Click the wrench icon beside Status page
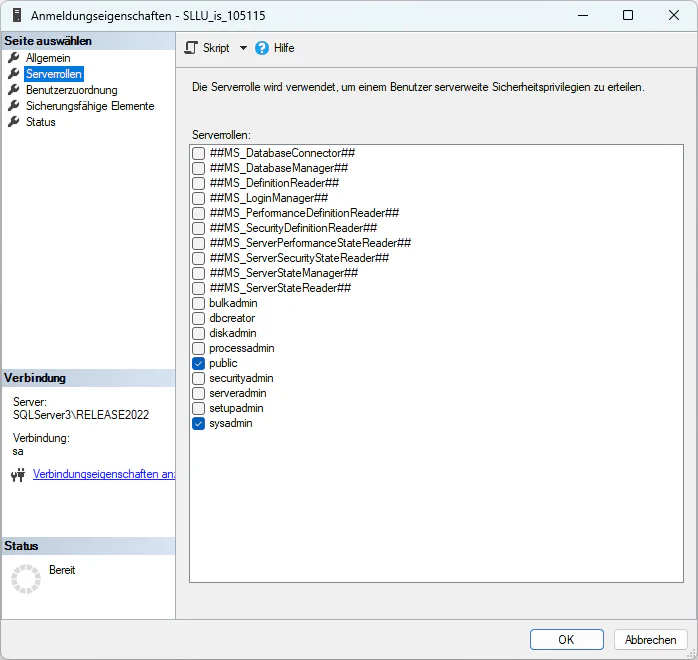This screenshot has width=698, height=660. [x=14, y=122]
